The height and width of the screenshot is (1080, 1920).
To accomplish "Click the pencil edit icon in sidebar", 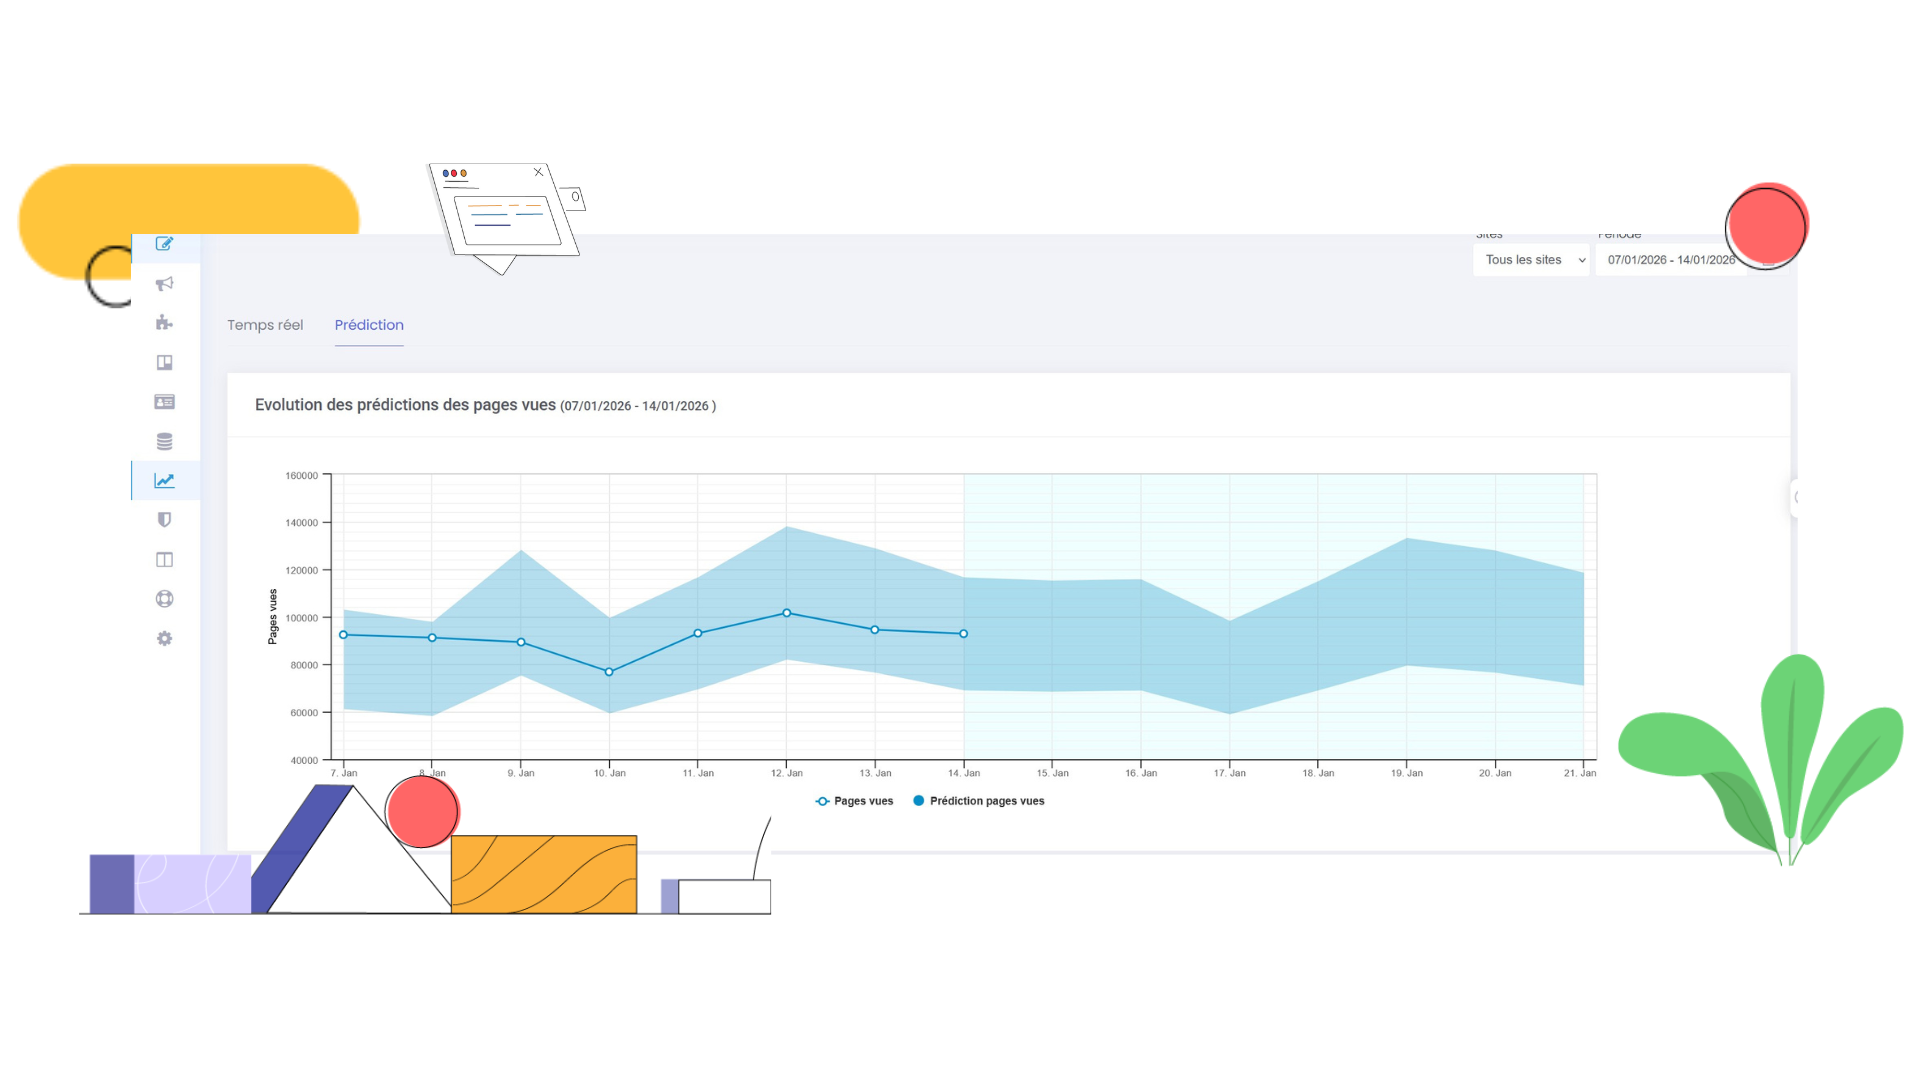I will click(164, 244).
